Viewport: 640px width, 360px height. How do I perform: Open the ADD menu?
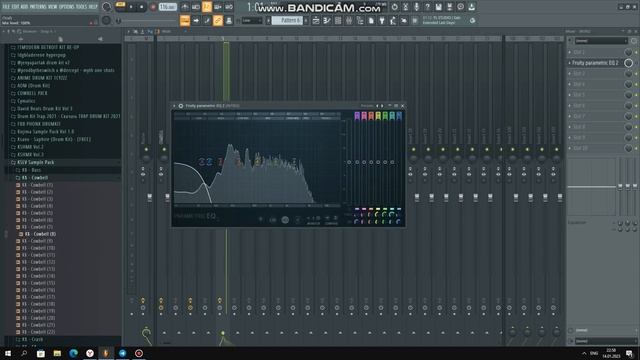(x=24, y=7)
